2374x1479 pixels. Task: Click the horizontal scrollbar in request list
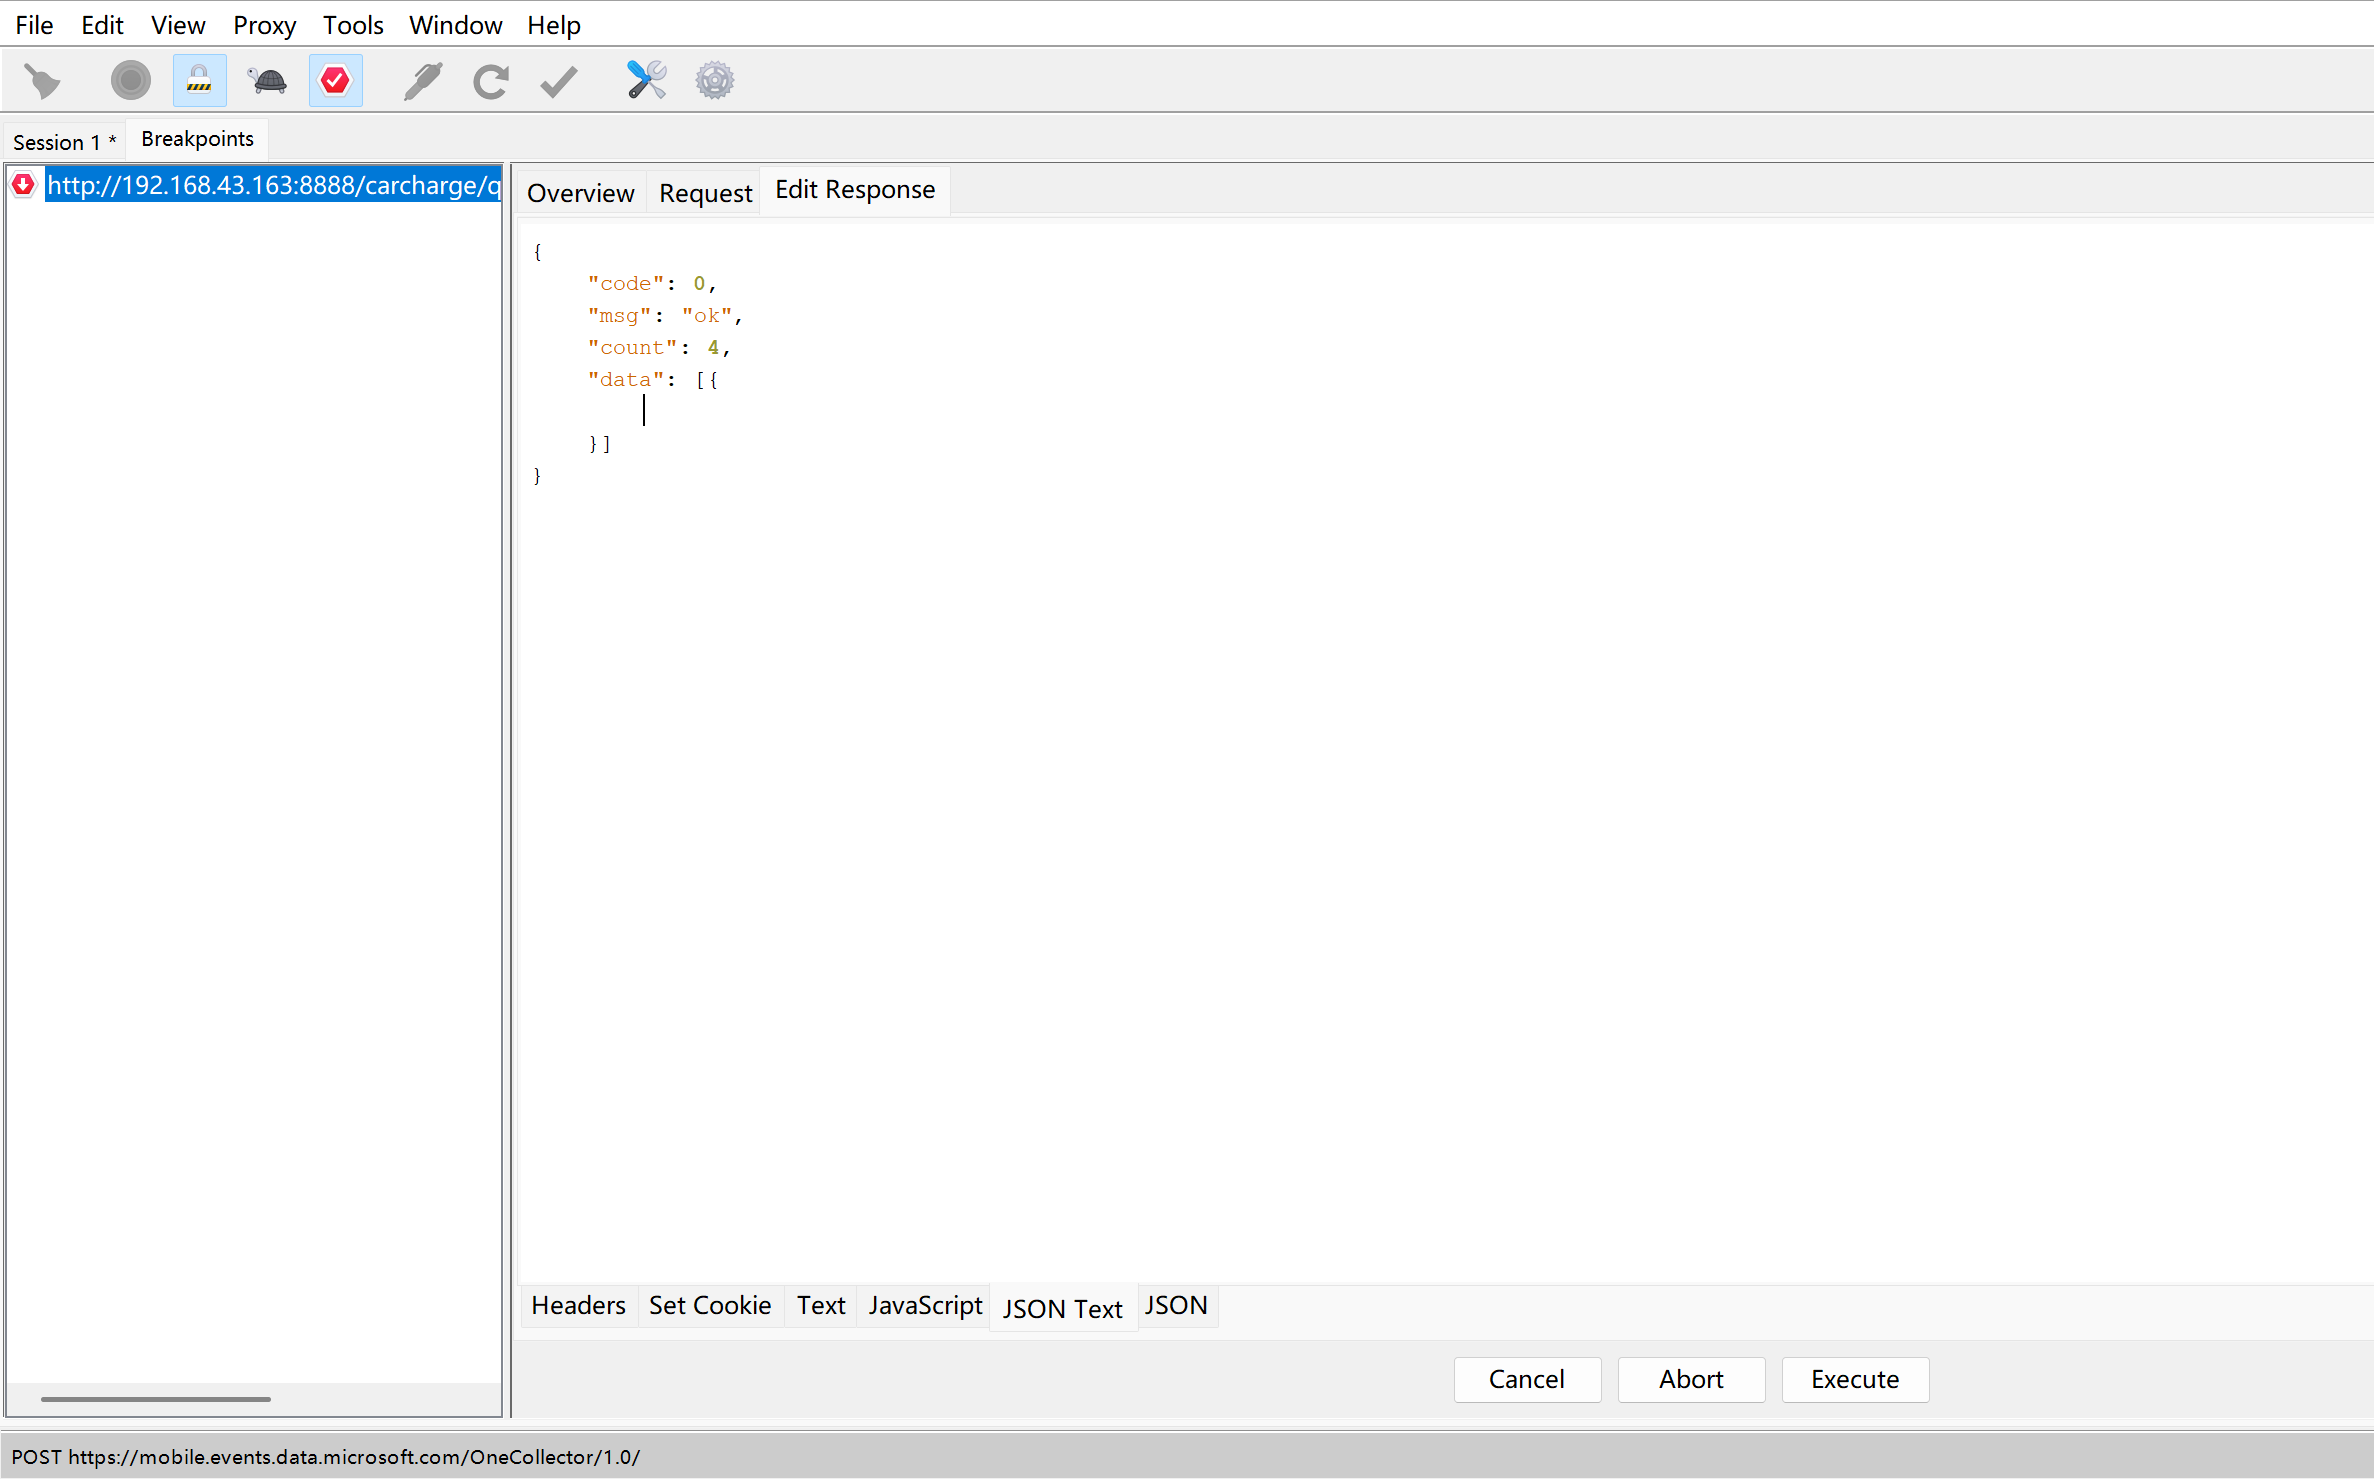[x=156, y=1399]
